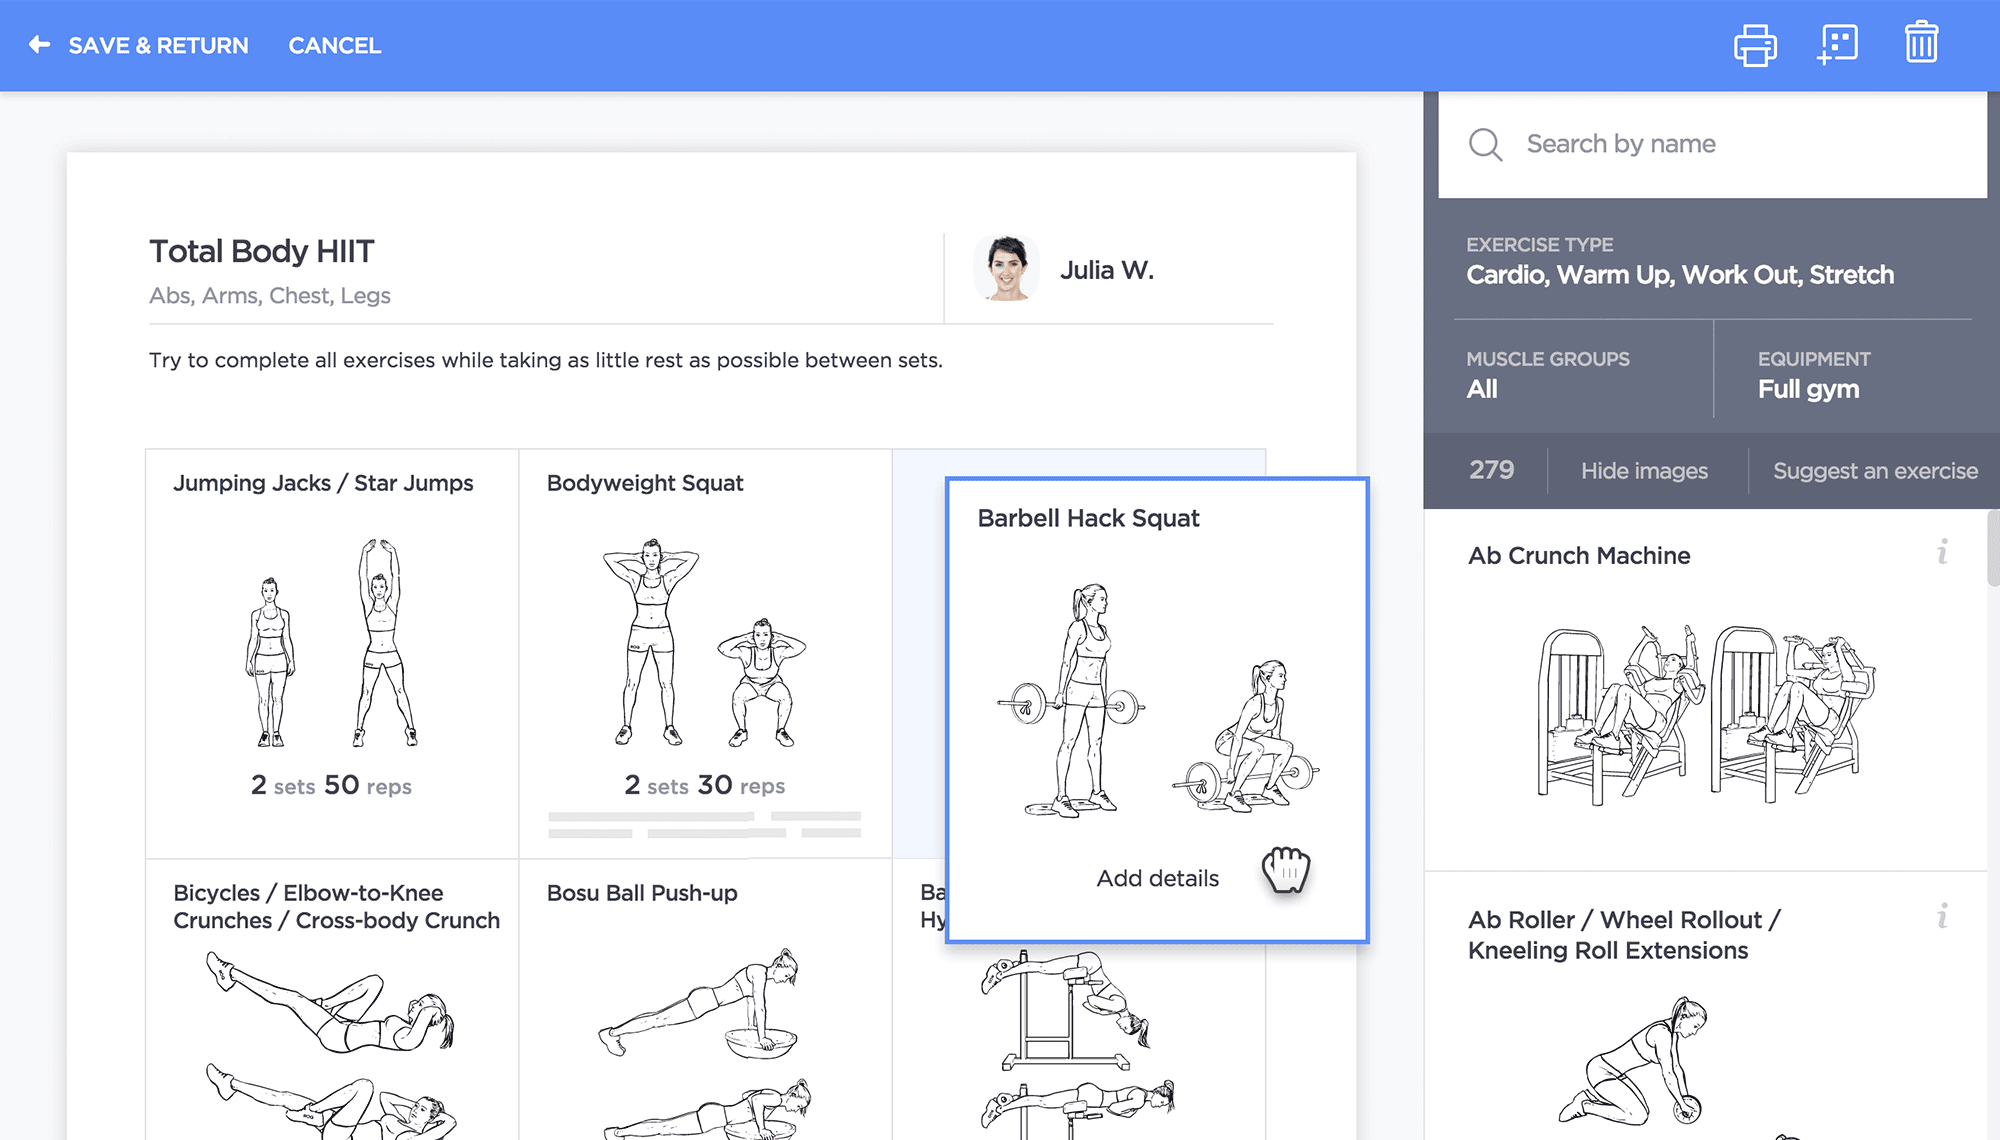Click the print icon in toolbar
The width and height of the screenshot is (2000, 1140).
point(1755,44)
